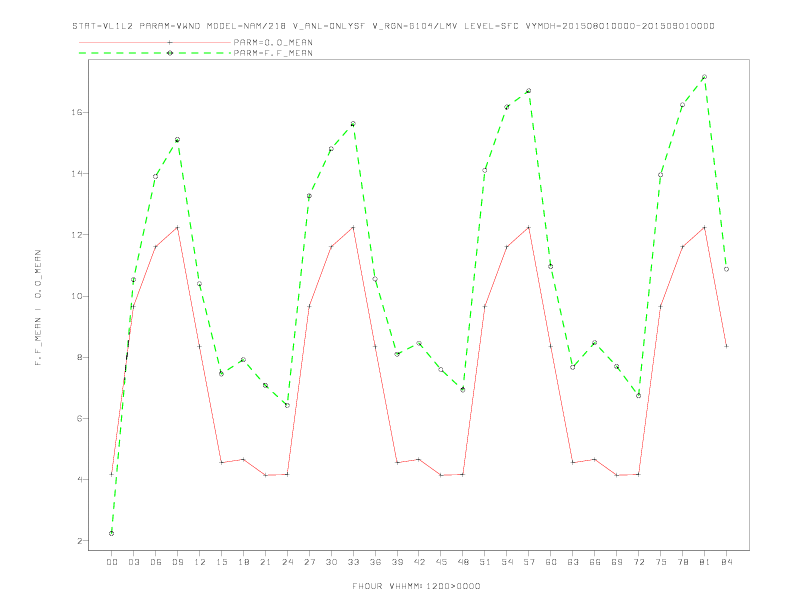Click red plus data point at hour 00
Viewport: 792px width, 612px height.
tap(112, 474)
